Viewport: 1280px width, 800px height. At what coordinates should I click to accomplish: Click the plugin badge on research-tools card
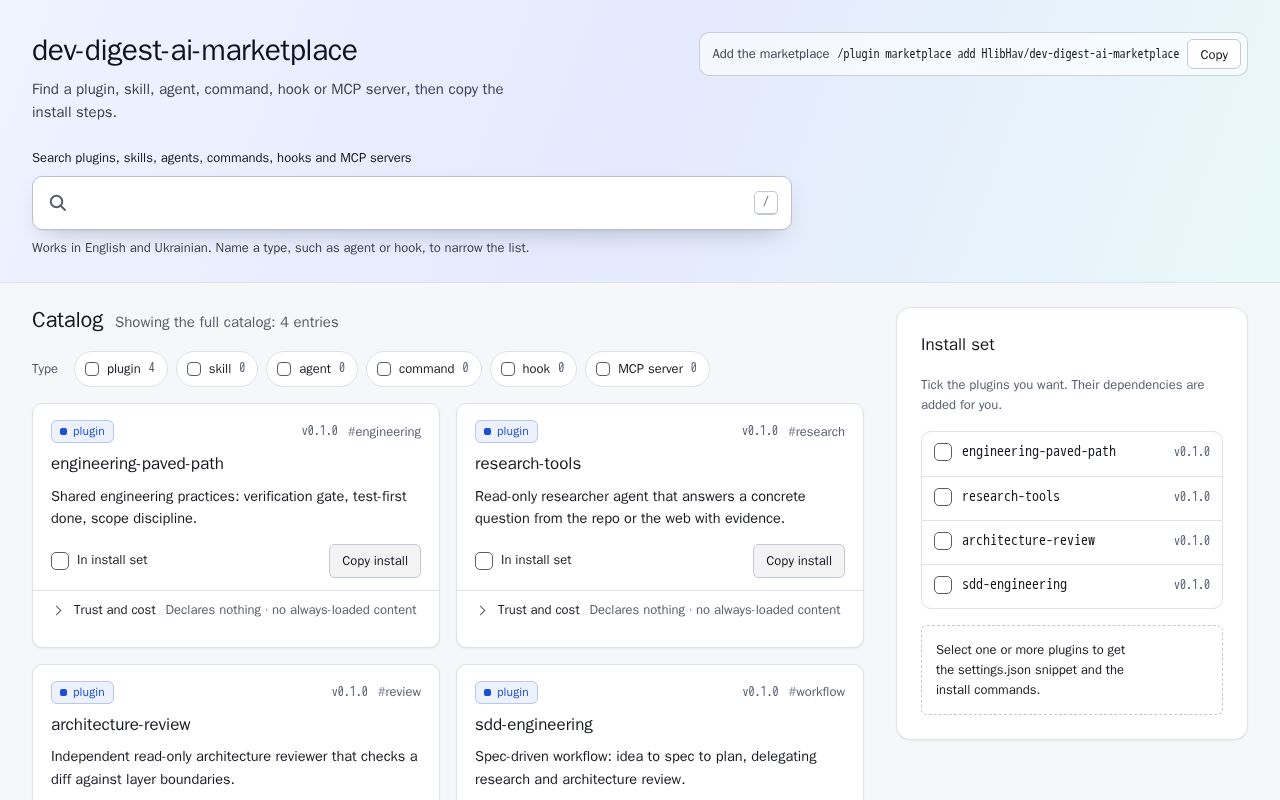coord(506,431)
